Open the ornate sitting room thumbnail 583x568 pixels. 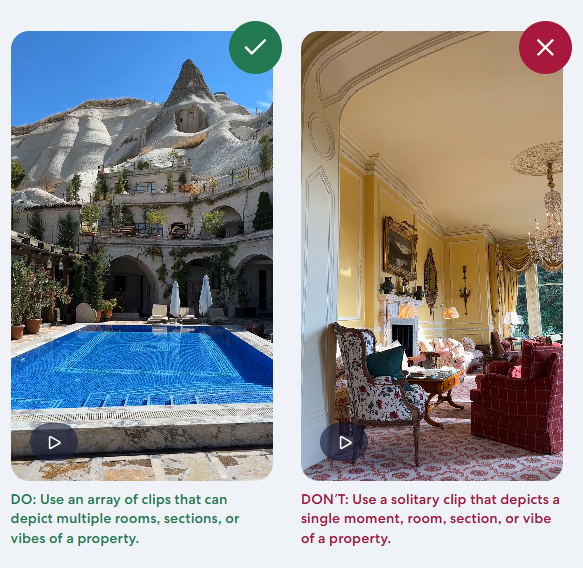(x=432, y=256)
